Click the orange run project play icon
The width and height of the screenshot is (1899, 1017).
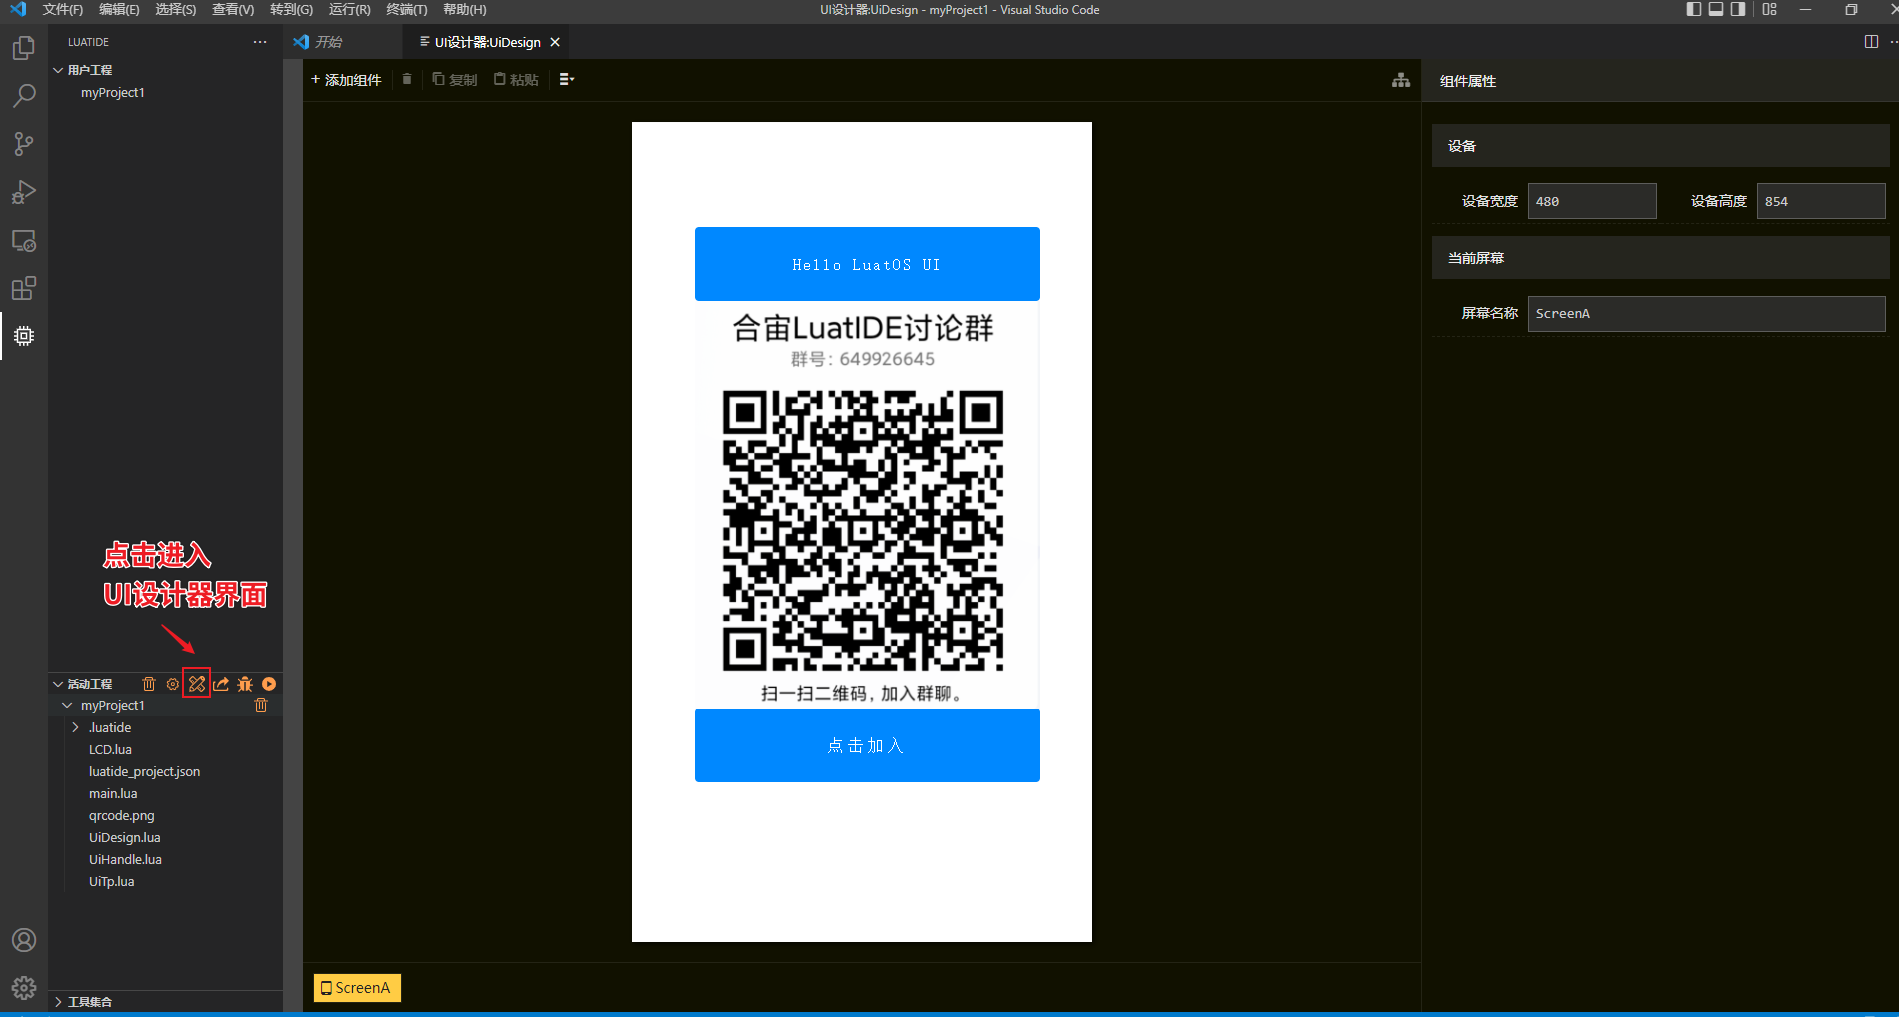pos(269,684)
